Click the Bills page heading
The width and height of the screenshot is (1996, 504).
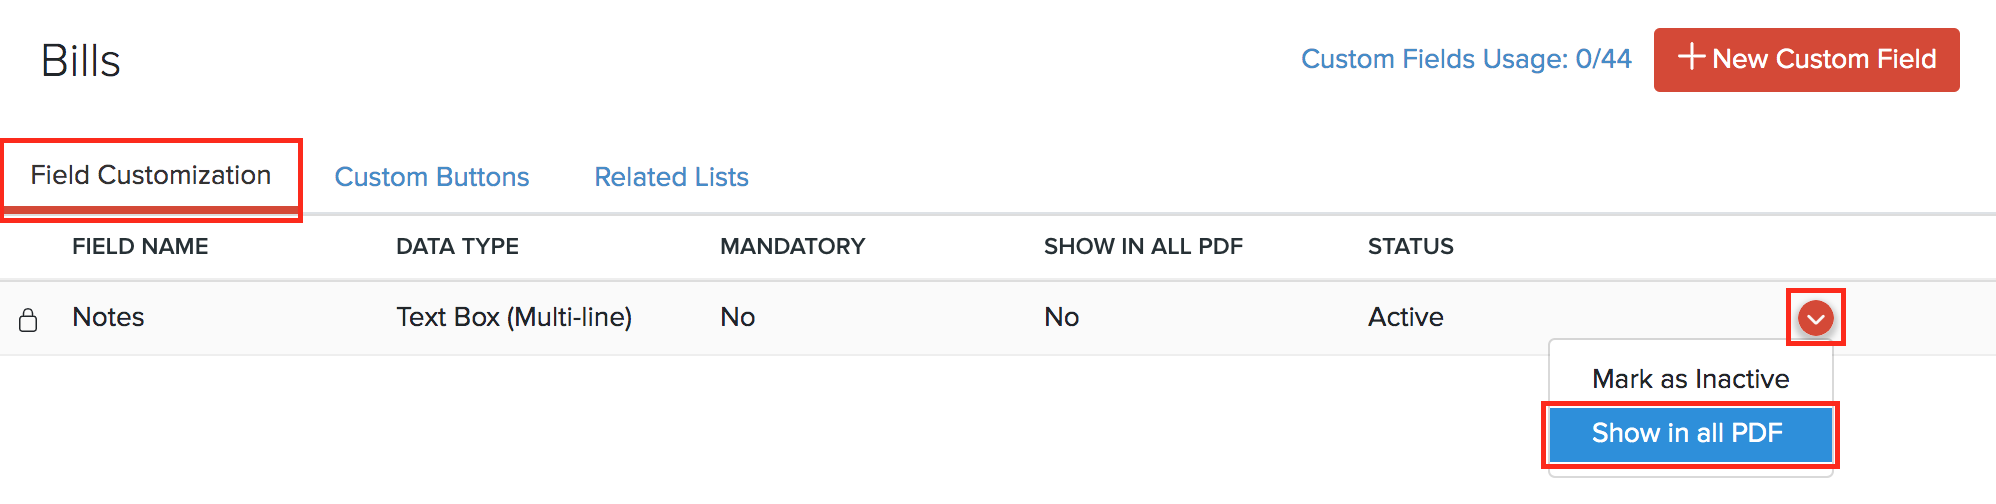[81, 61]
